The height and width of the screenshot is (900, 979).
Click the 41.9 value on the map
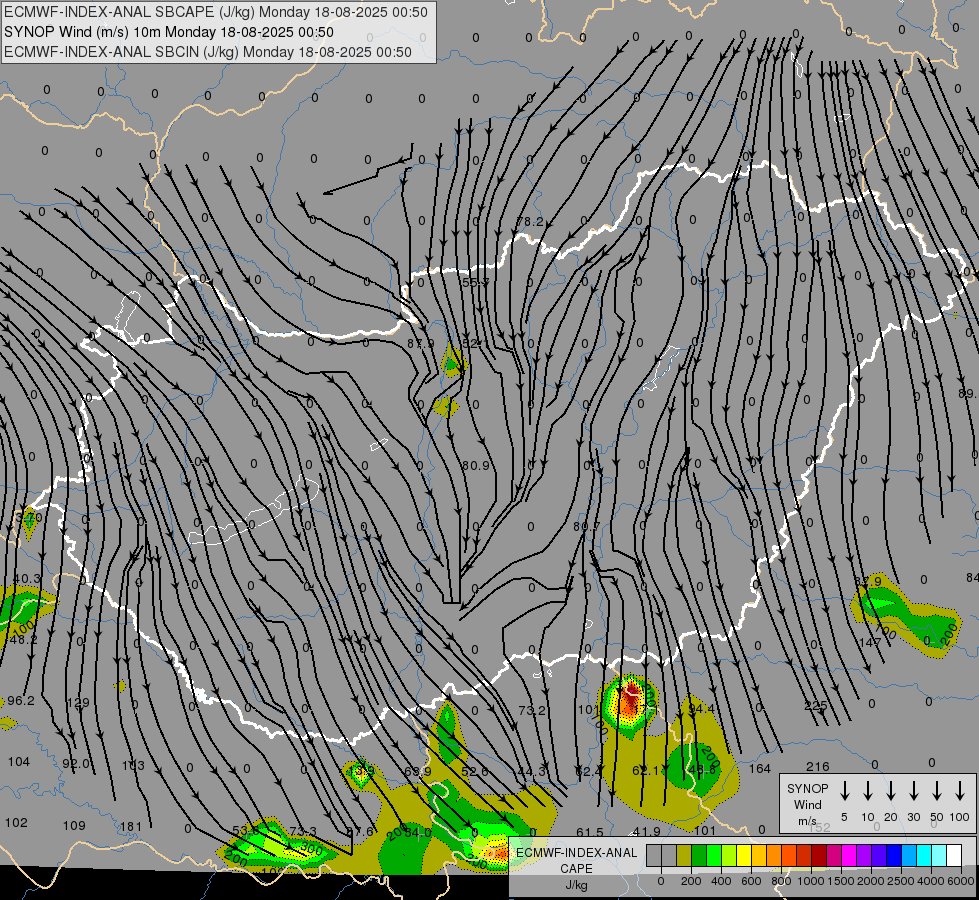click(646, 831)
